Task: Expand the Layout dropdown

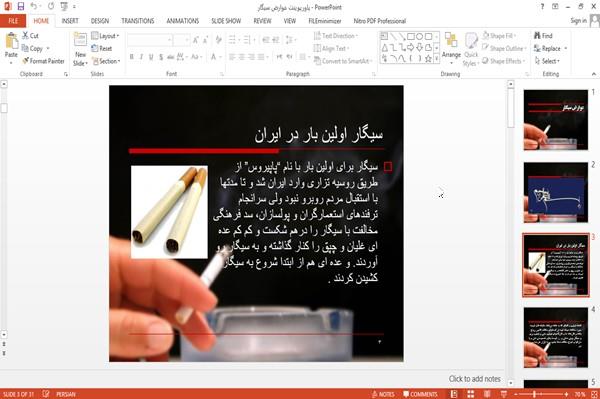Action: click(105, 36)
